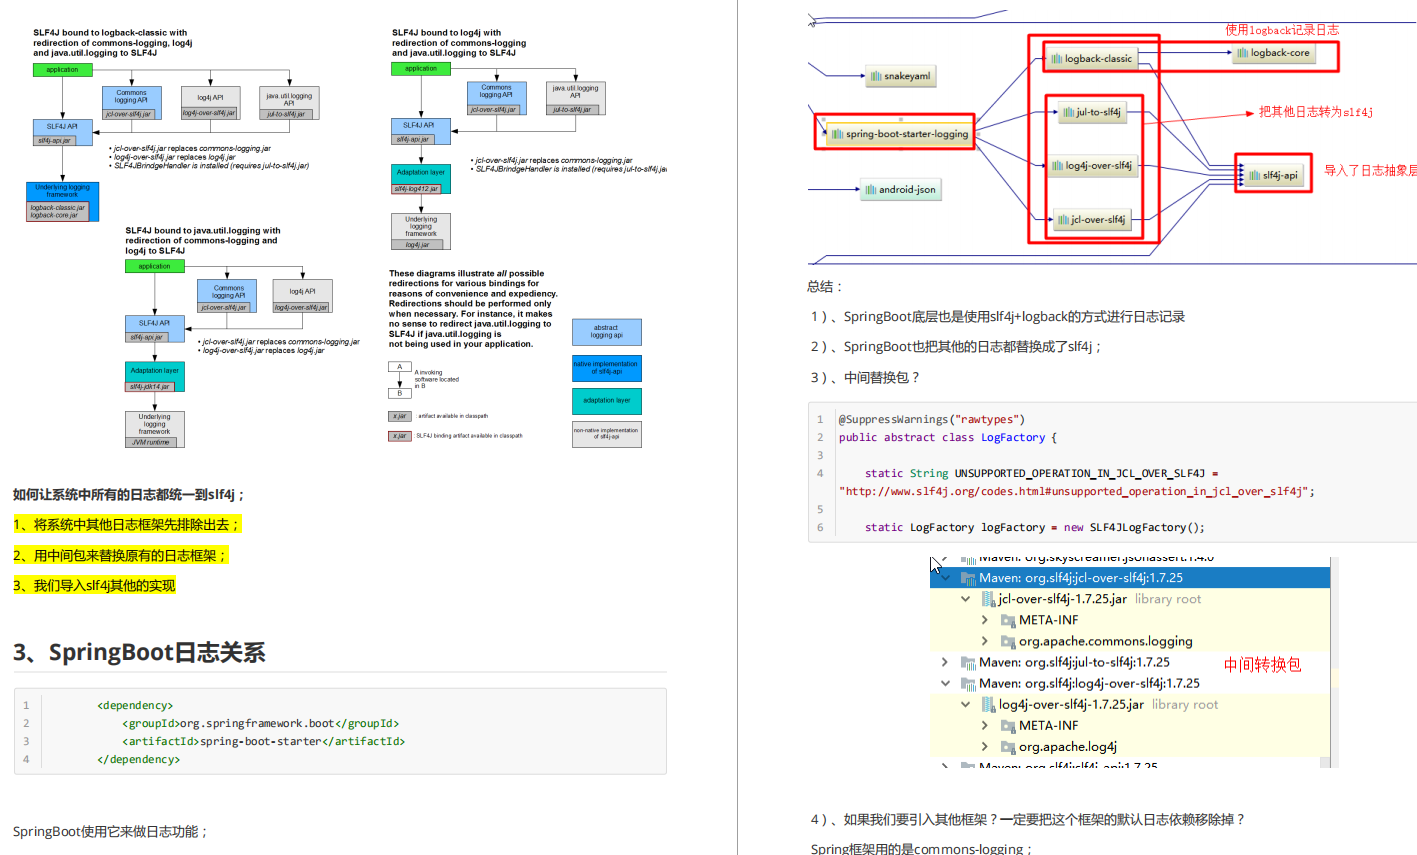1417x855 pixels.
Task: Collapse the Maven org.slf4j:jcl-over-slf4j:1.7.25 tree node
Action: 945,578
